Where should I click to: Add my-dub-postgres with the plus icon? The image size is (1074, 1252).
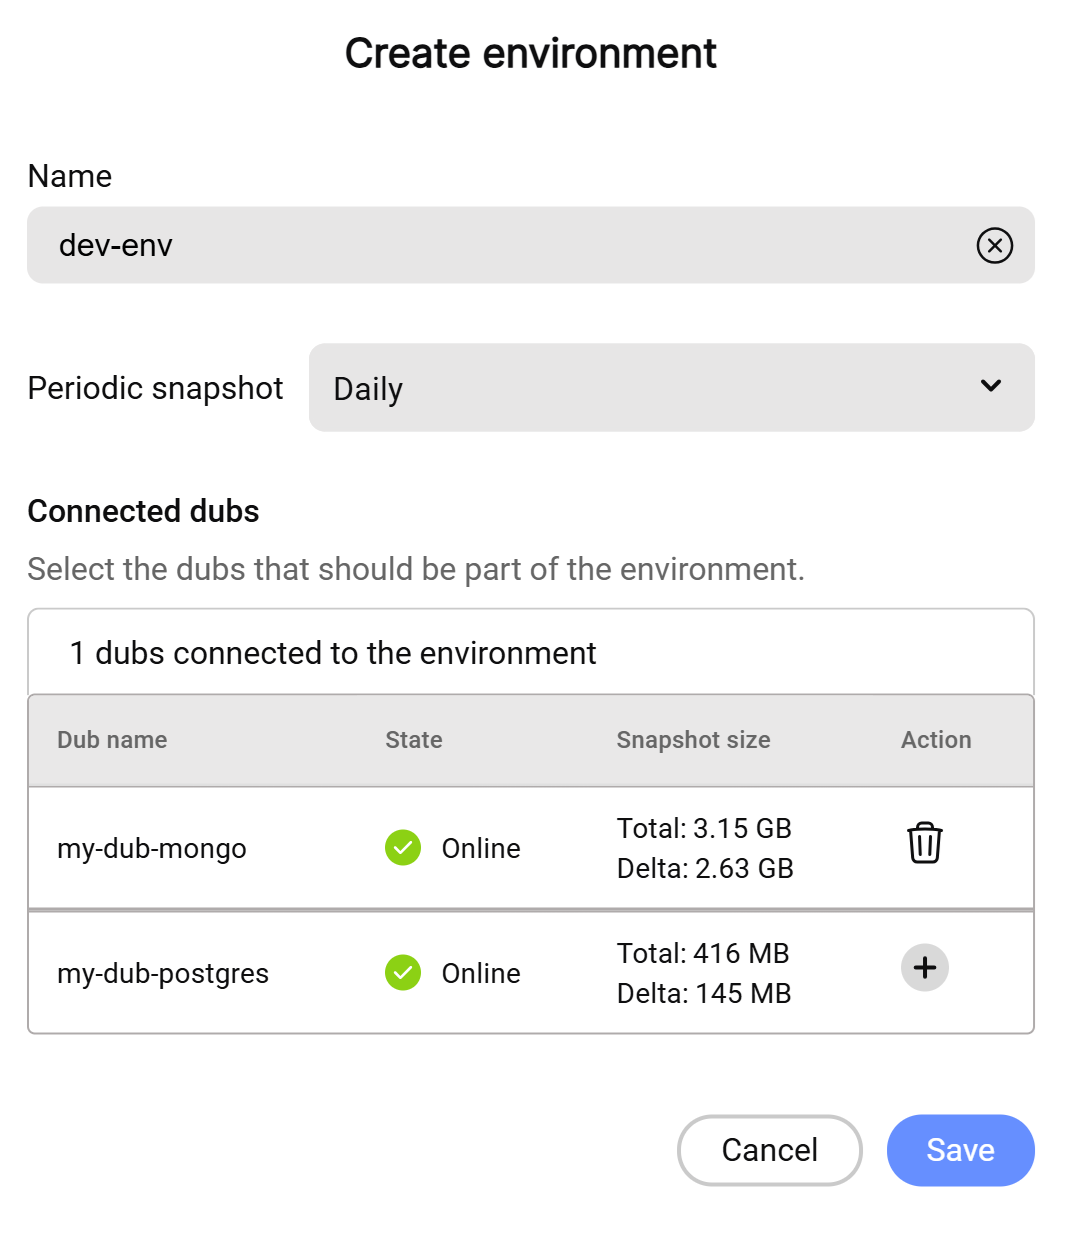click(924, 968)
